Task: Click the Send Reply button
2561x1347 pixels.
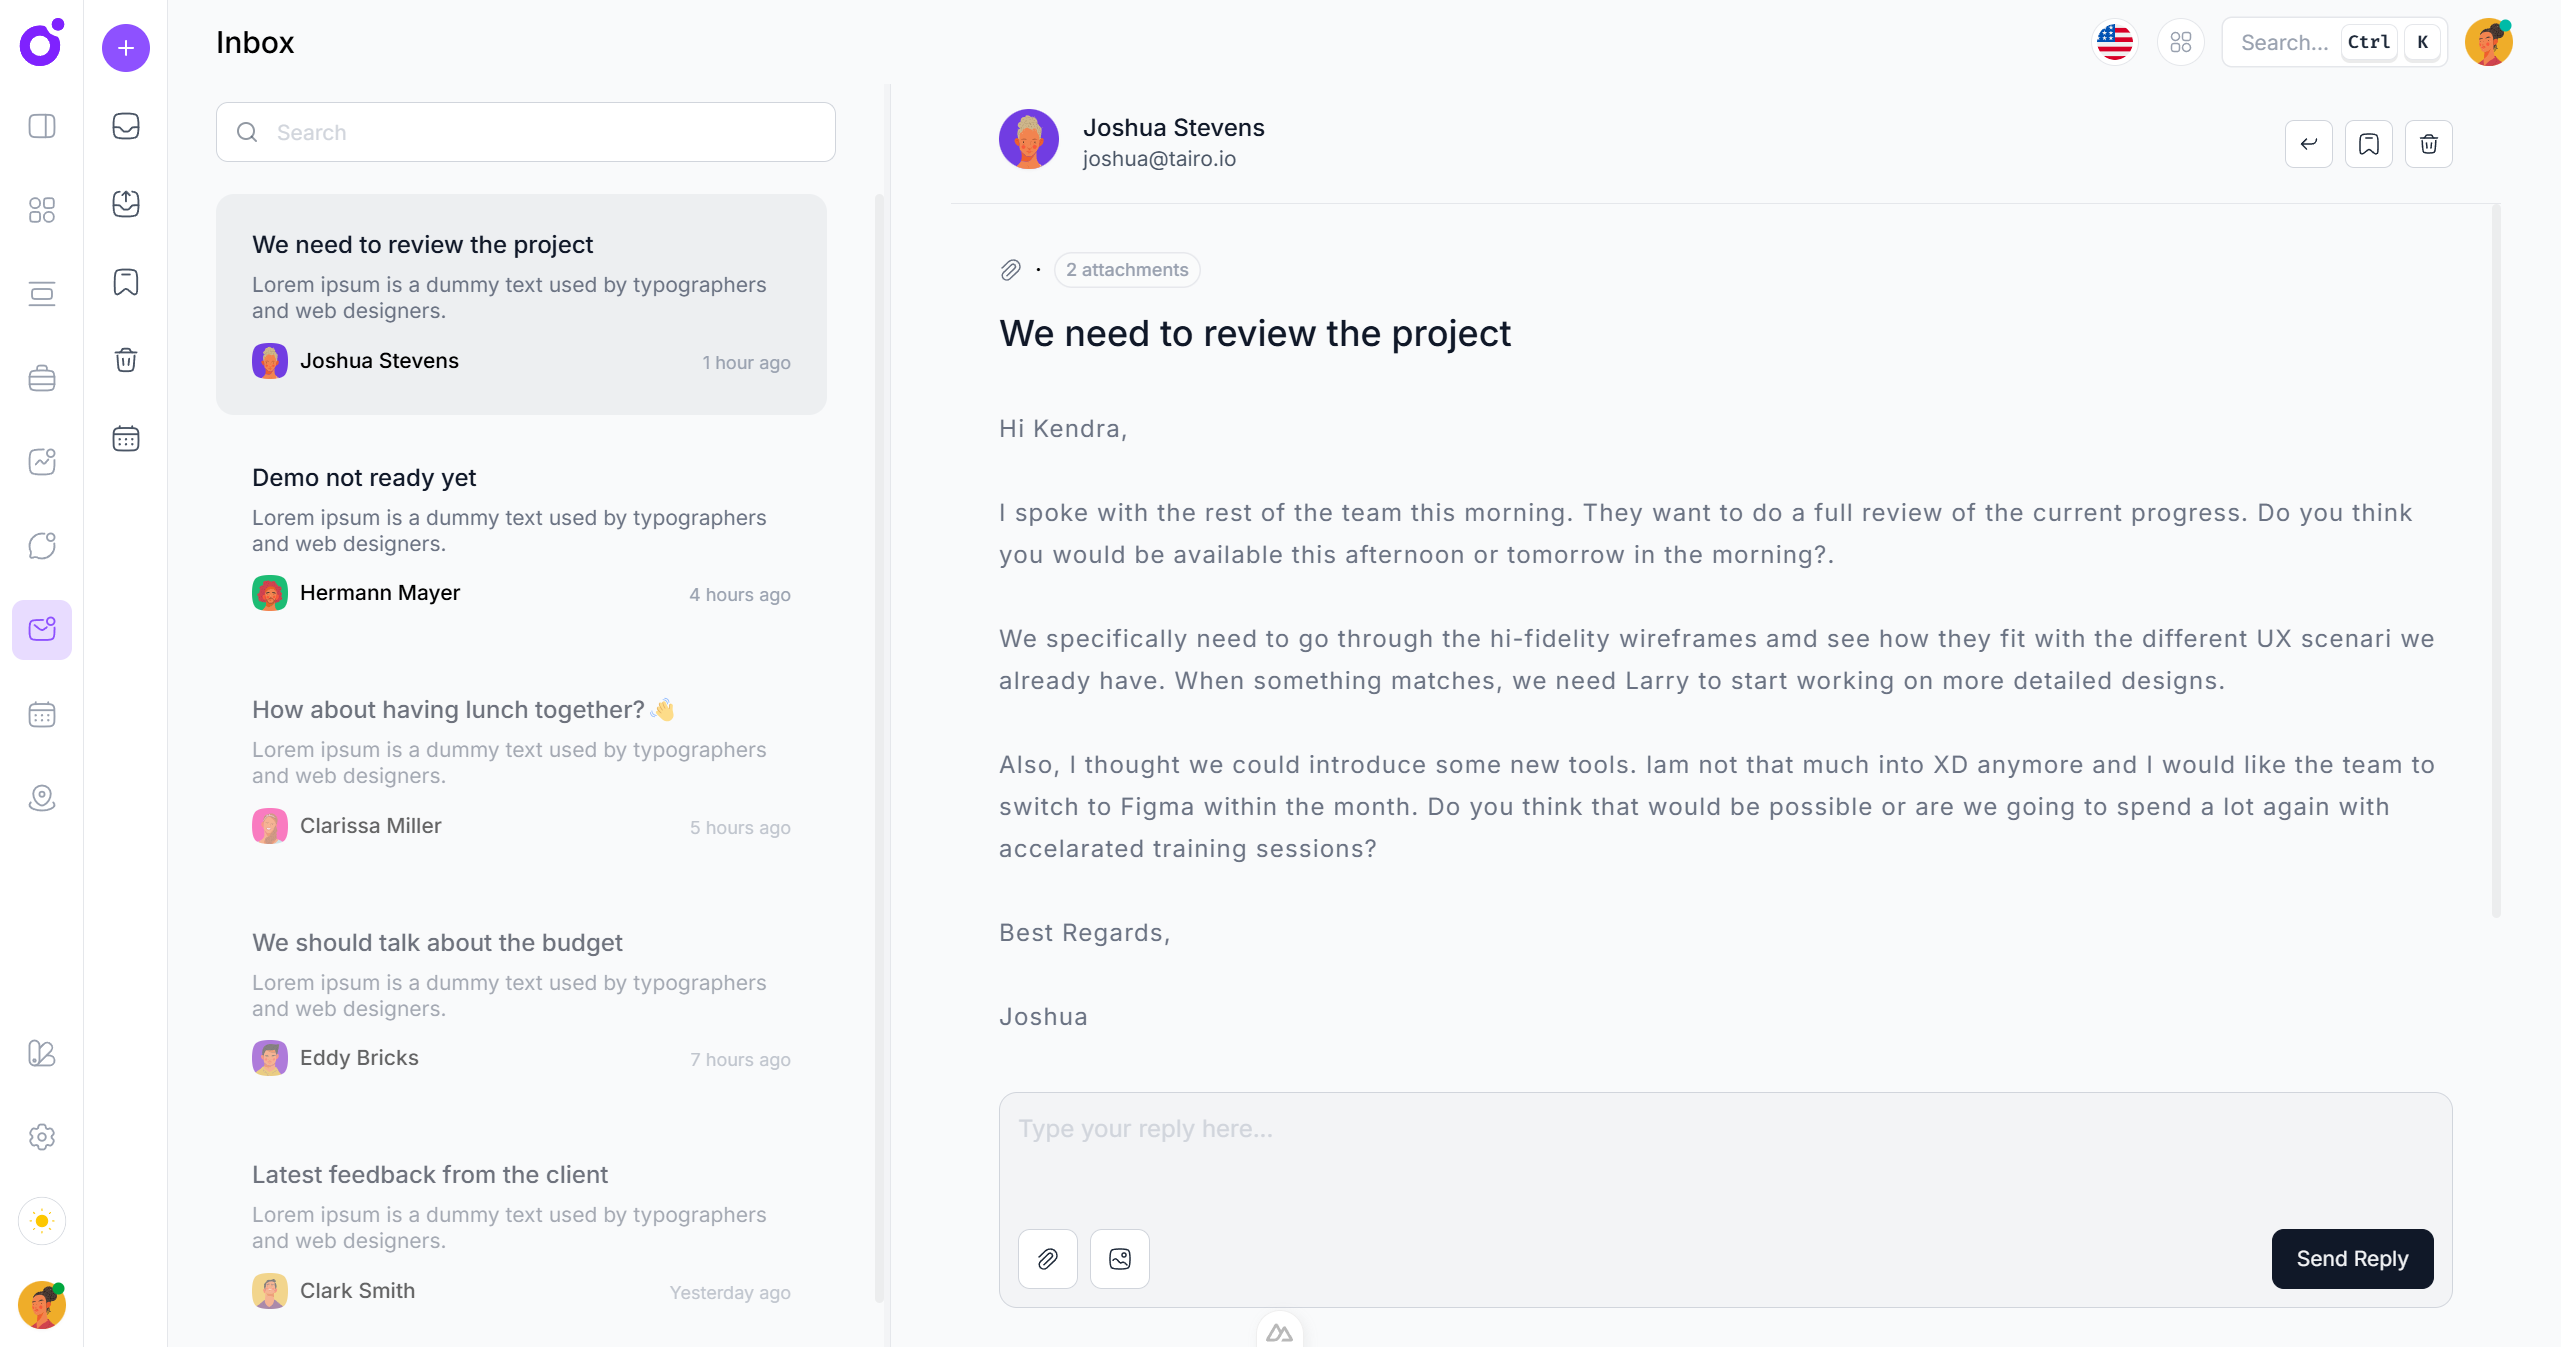Action: tap(2352, 1259)
